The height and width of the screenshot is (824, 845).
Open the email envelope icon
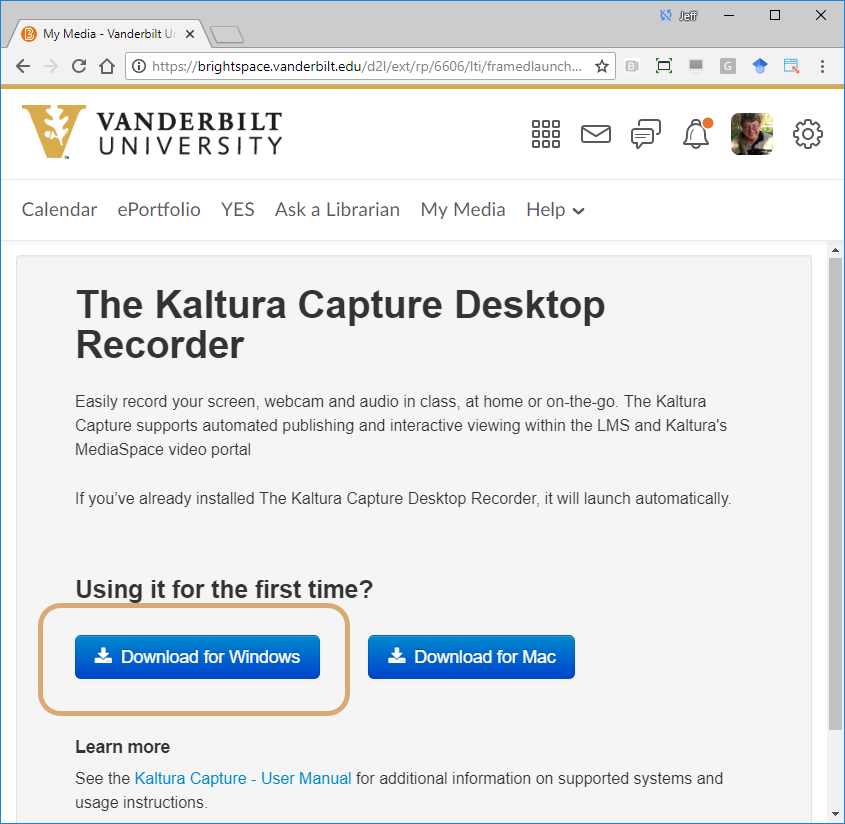[x=596, y=134]
